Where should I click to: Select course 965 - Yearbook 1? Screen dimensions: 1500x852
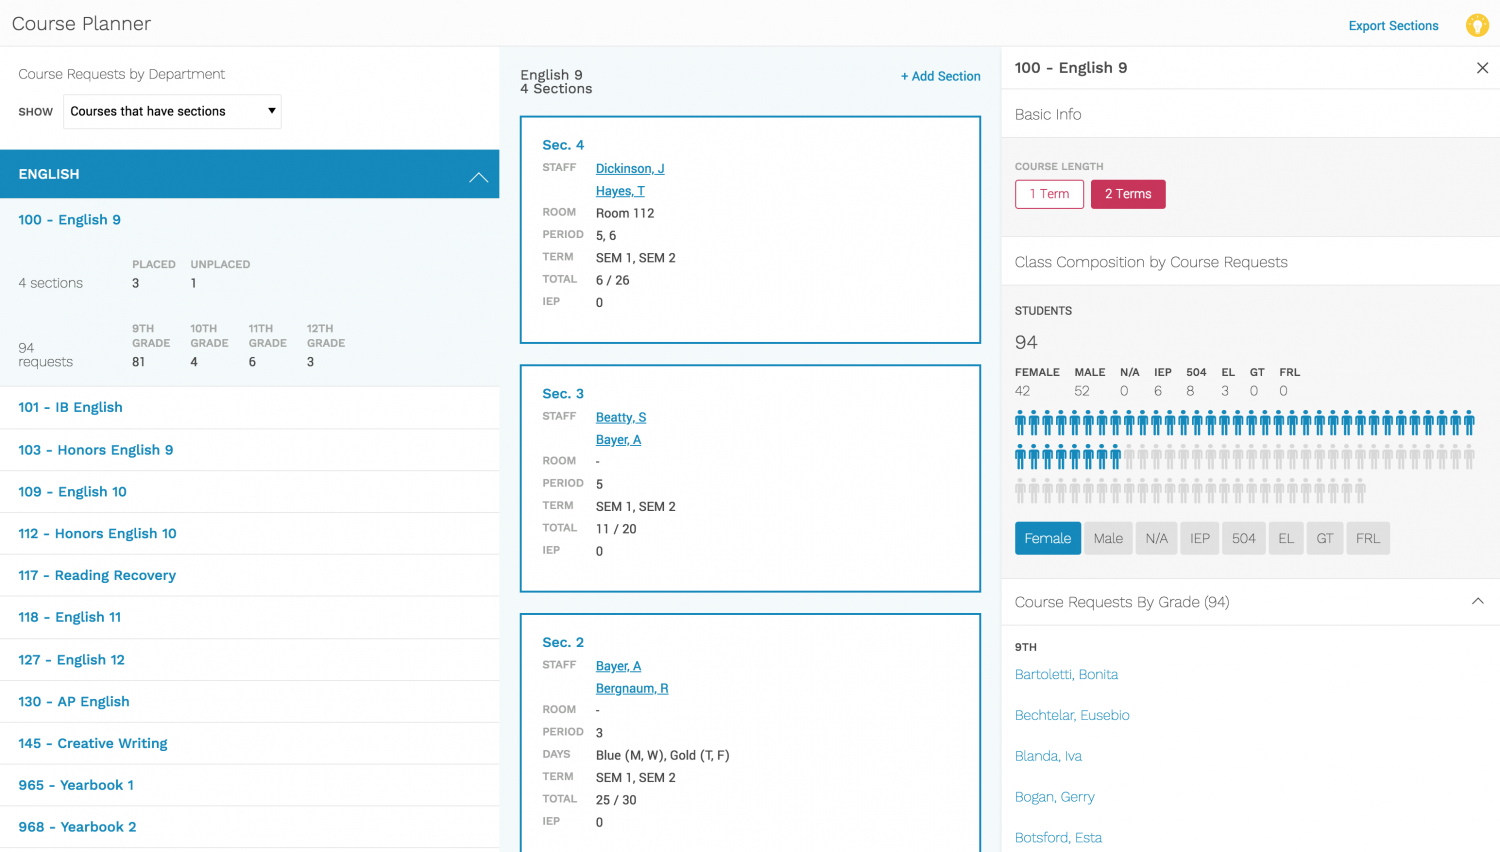[x=76, y=785]
